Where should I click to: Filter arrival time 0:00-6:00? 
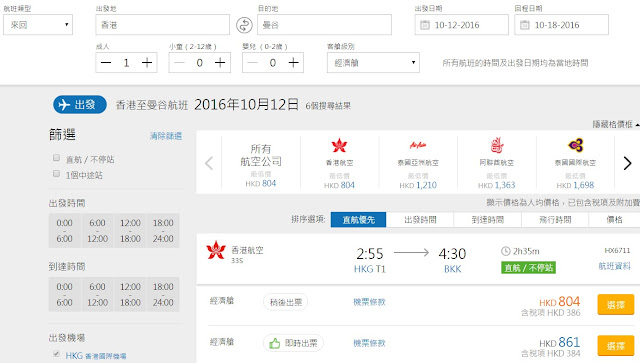[64, 294]
